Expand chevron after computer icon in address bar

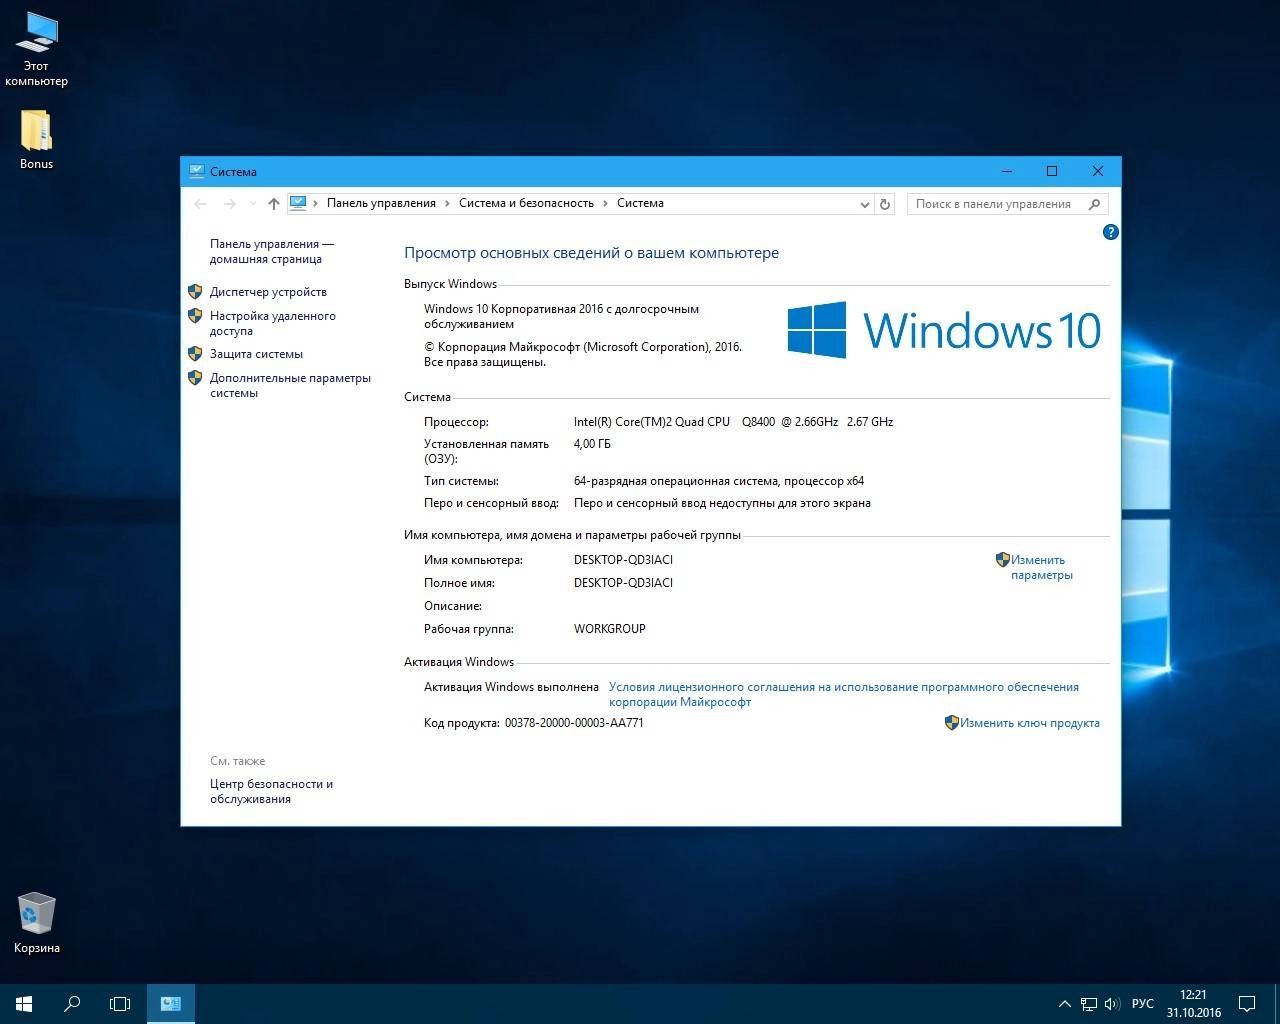[316, 203]
